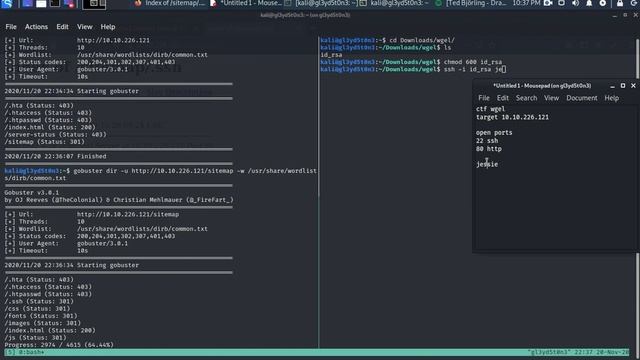
Task: Click 'http://10.10.226.121/sitemap' Url value
Action: (x=128, y=214)
